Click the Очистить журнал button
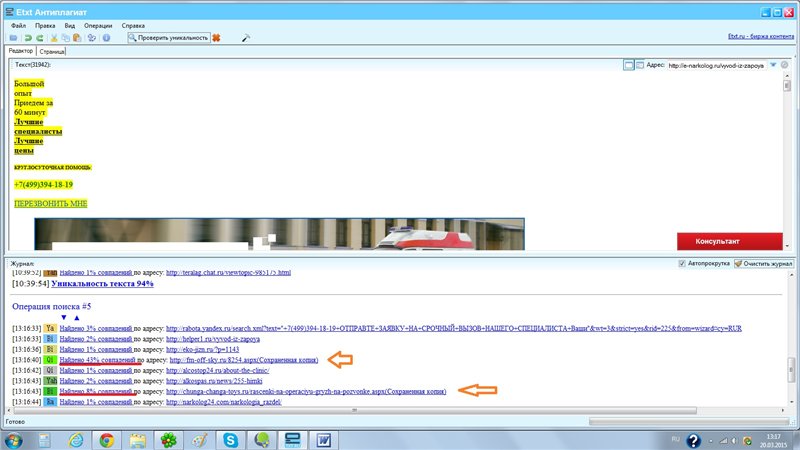800x450 pixels. click(x=763, y=263)
